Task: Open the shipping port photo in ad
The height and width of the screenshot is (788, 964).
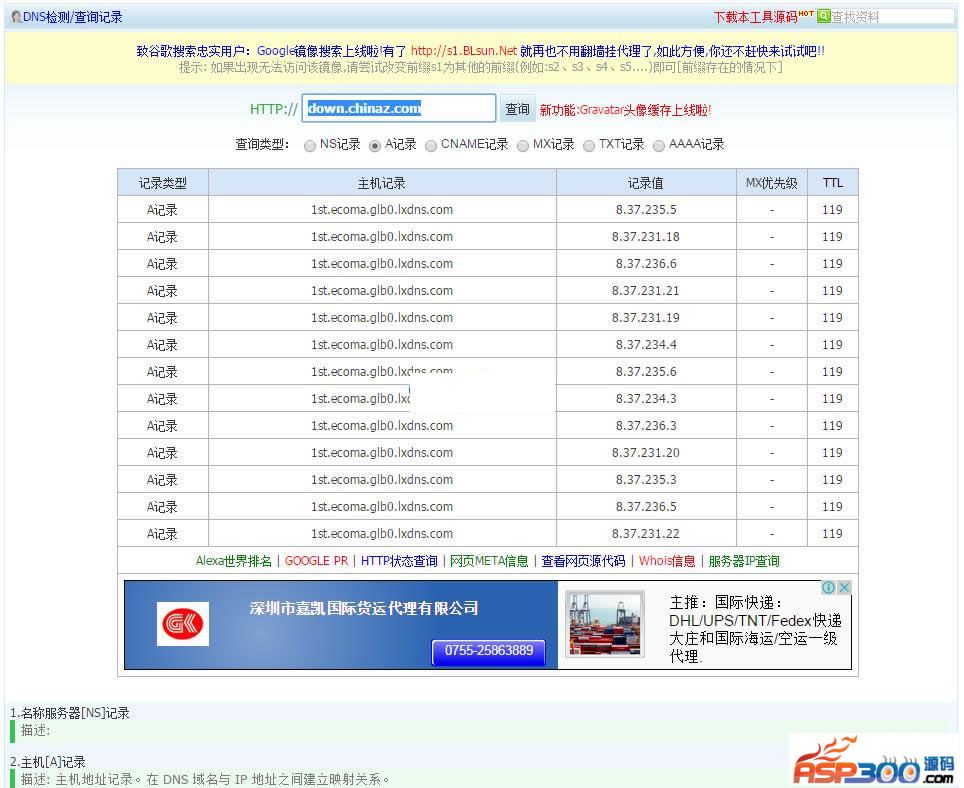Action: (604, 624)
